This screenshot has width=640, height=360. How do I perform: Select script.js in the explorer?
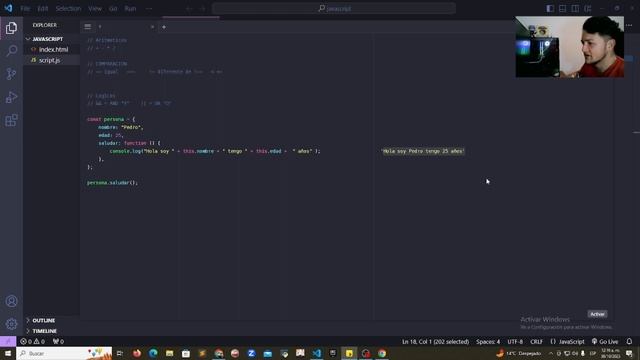tap(51, 60)
